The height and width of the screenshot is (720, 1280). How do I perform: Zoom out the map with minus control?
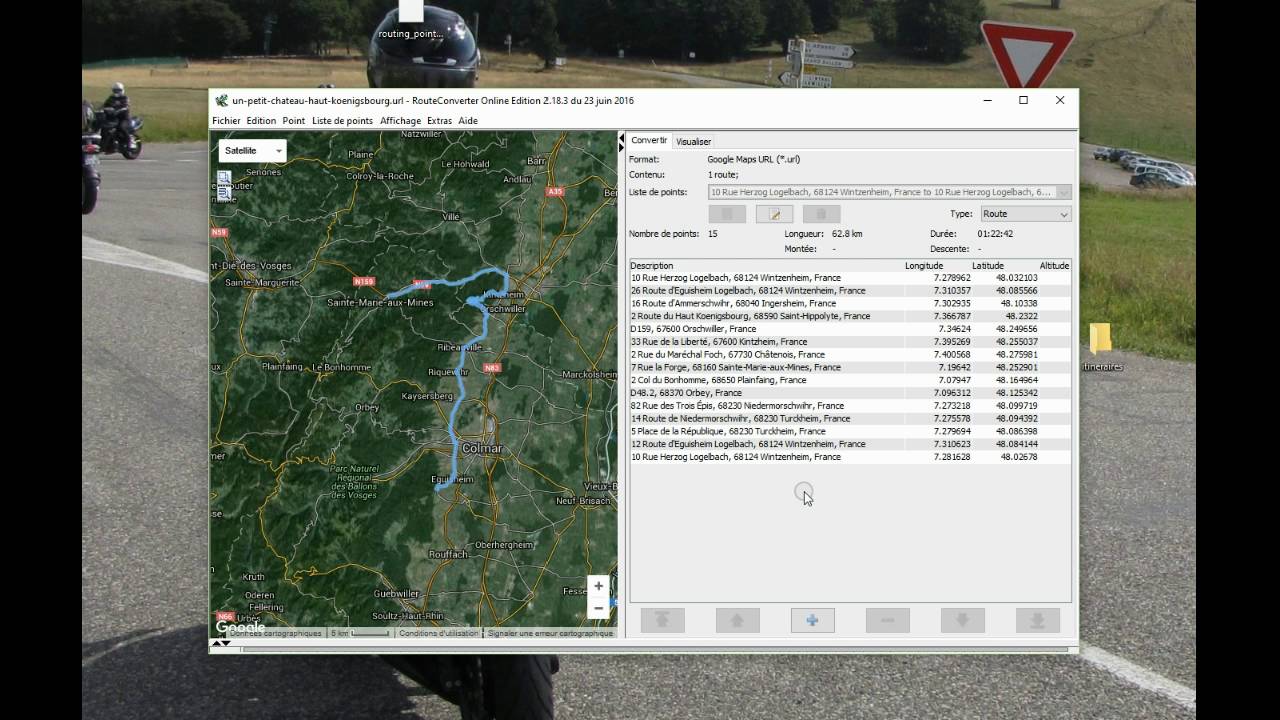598,608
